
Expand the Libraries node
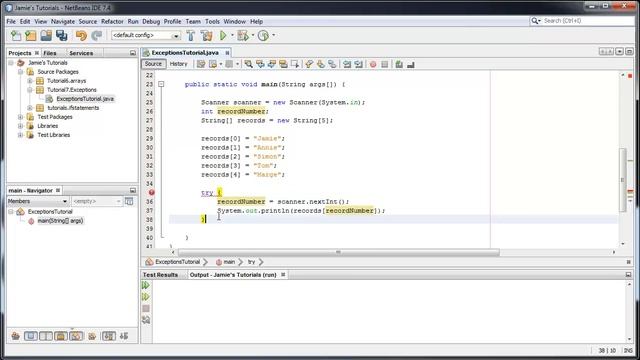20,126
